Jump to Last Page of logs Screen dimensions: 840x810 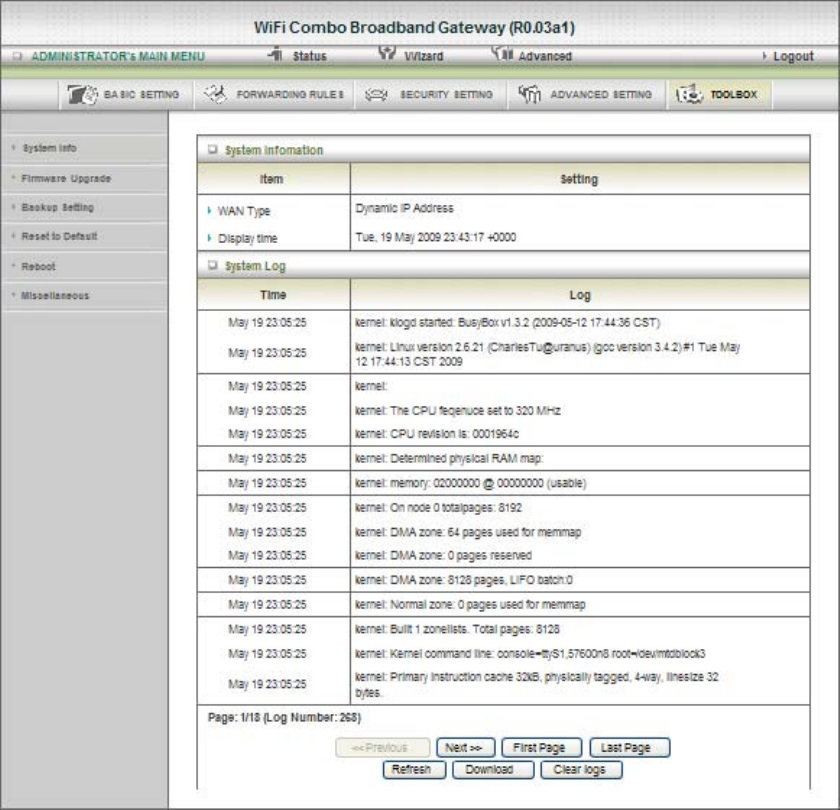(629, 747)
